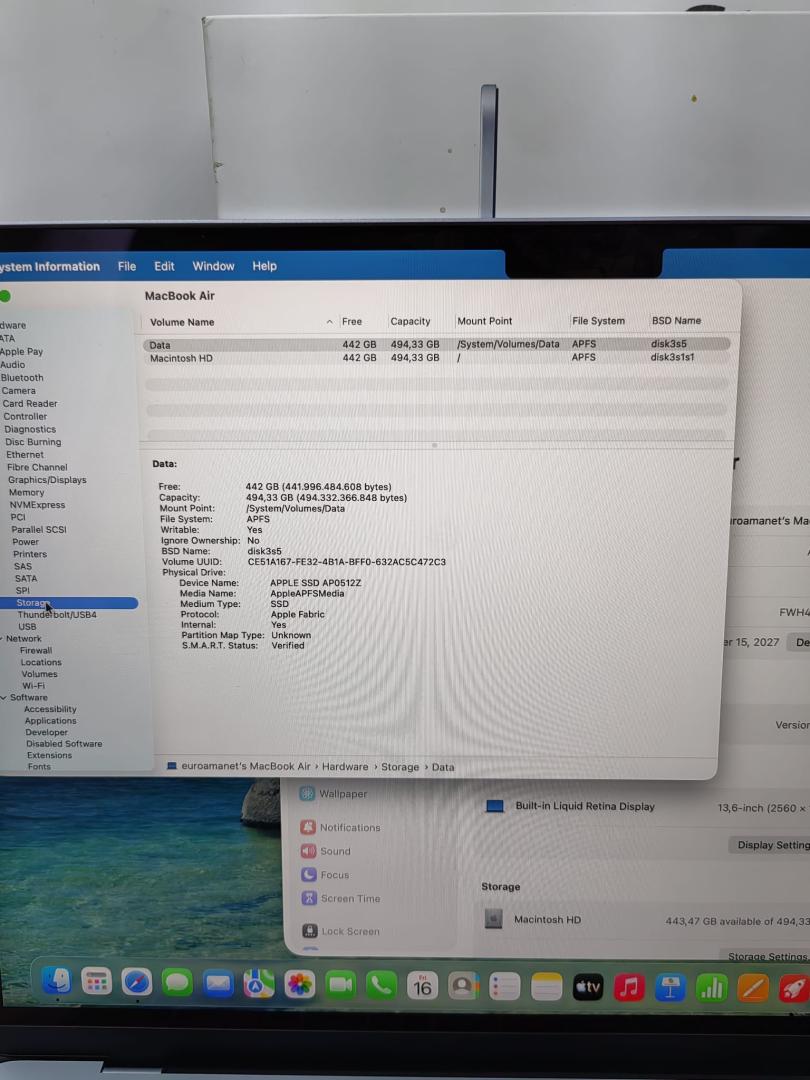Image resolution: width=810 pixels, height=1080 pixels.
Task: Toggle the Volume Name sort arrow
Action: tap(329, 322)
